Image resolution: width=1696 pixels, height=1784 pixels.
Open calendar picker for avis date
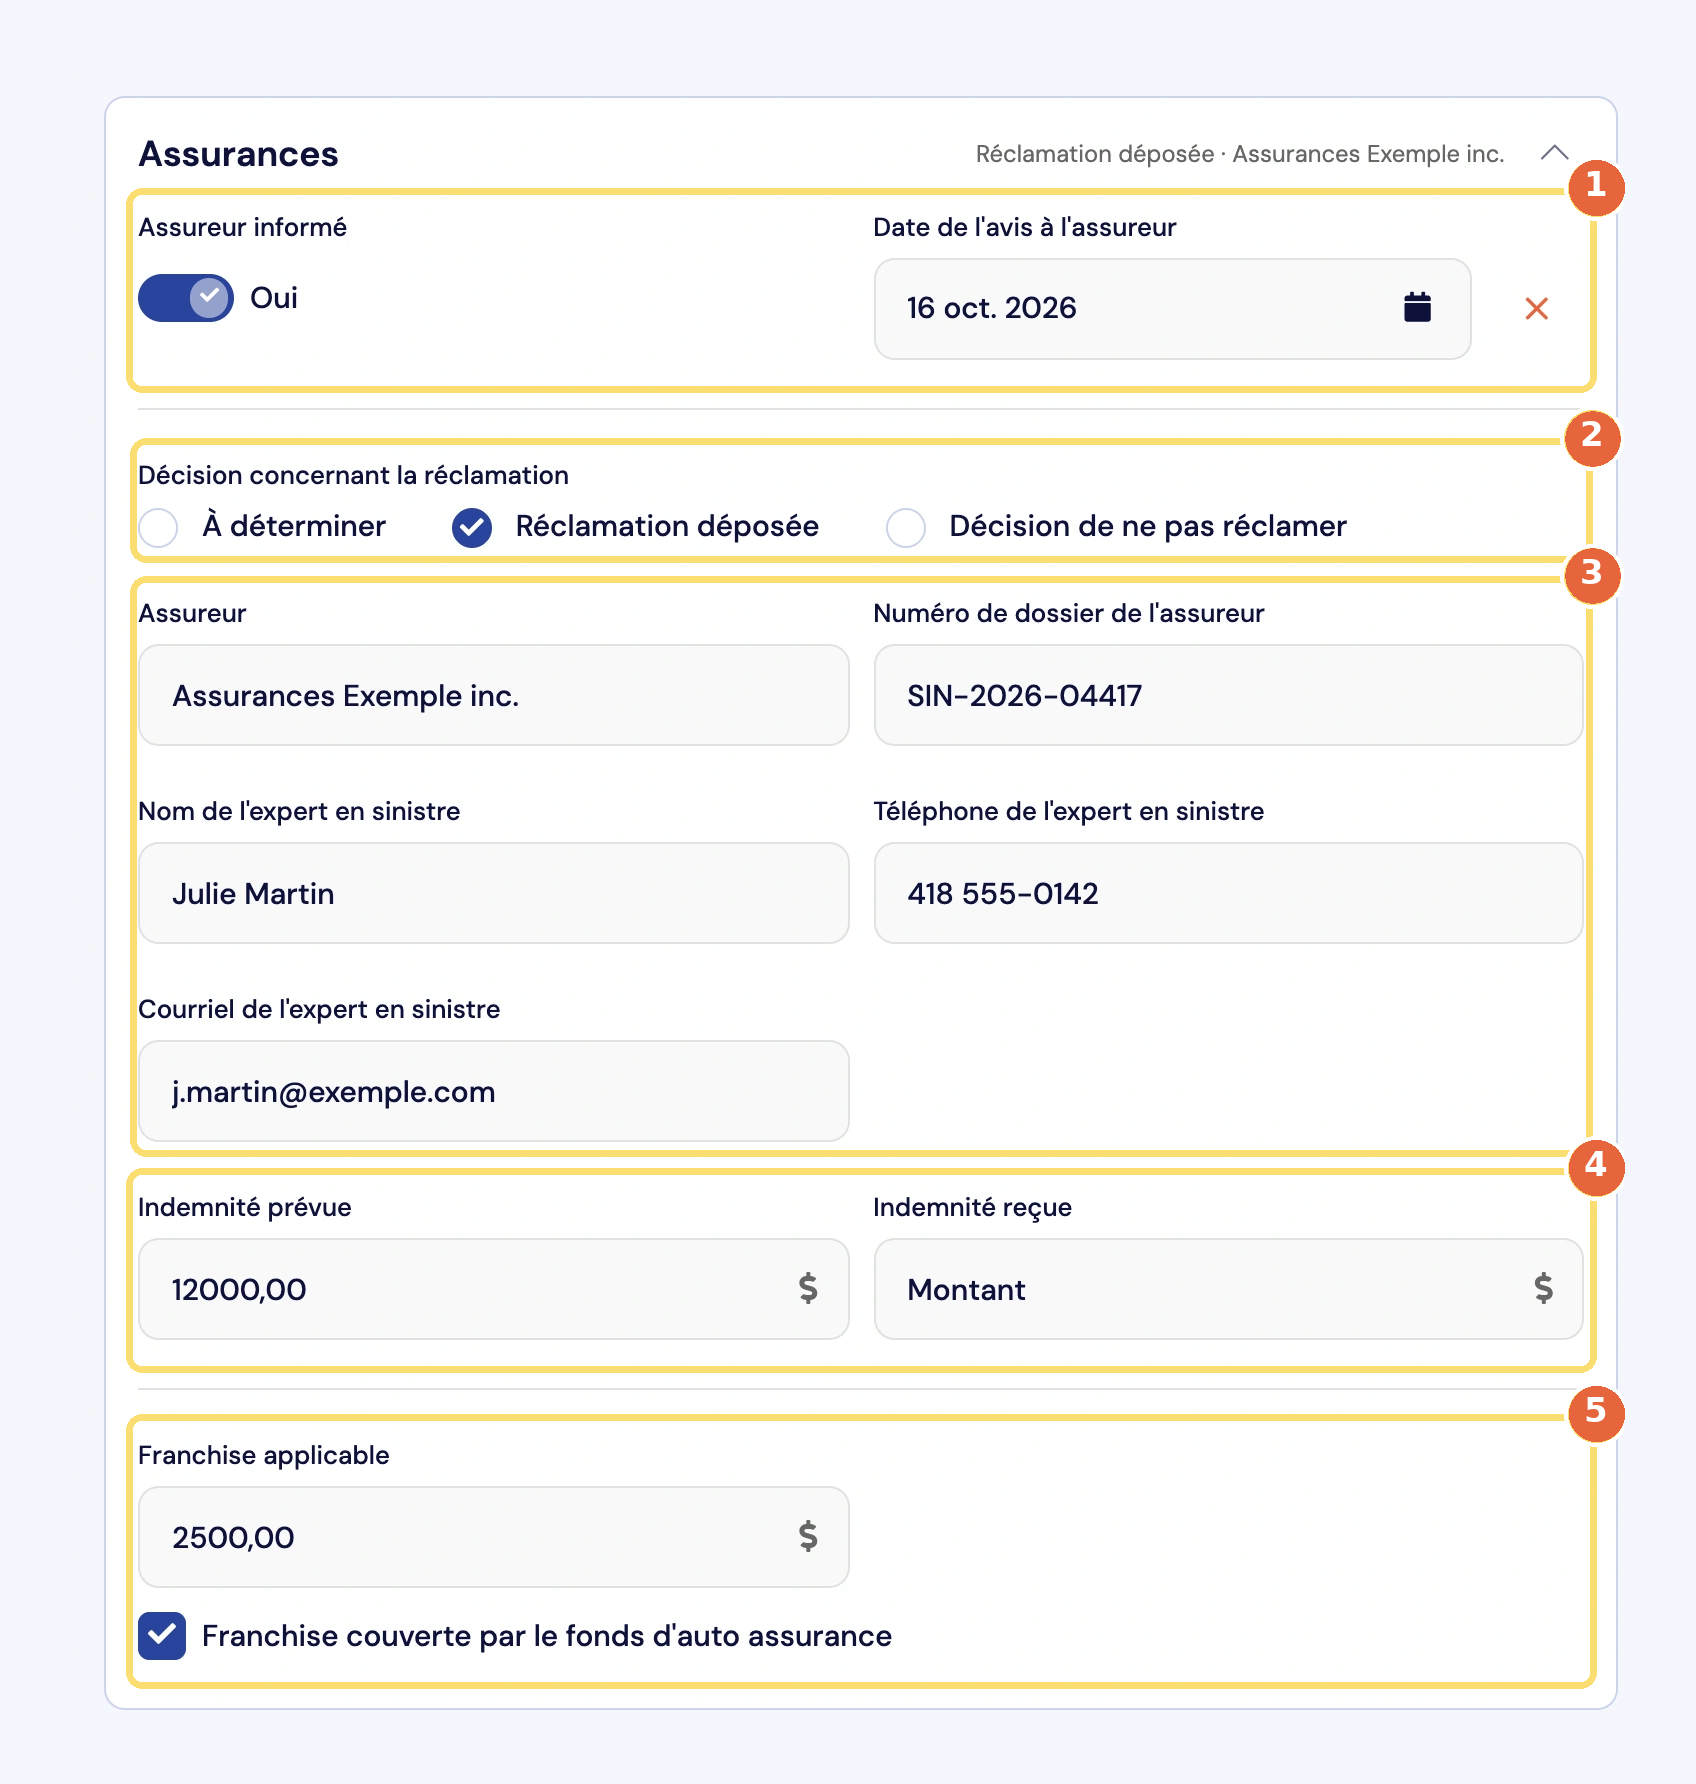pyautogui.click(x=1417, y=307)
